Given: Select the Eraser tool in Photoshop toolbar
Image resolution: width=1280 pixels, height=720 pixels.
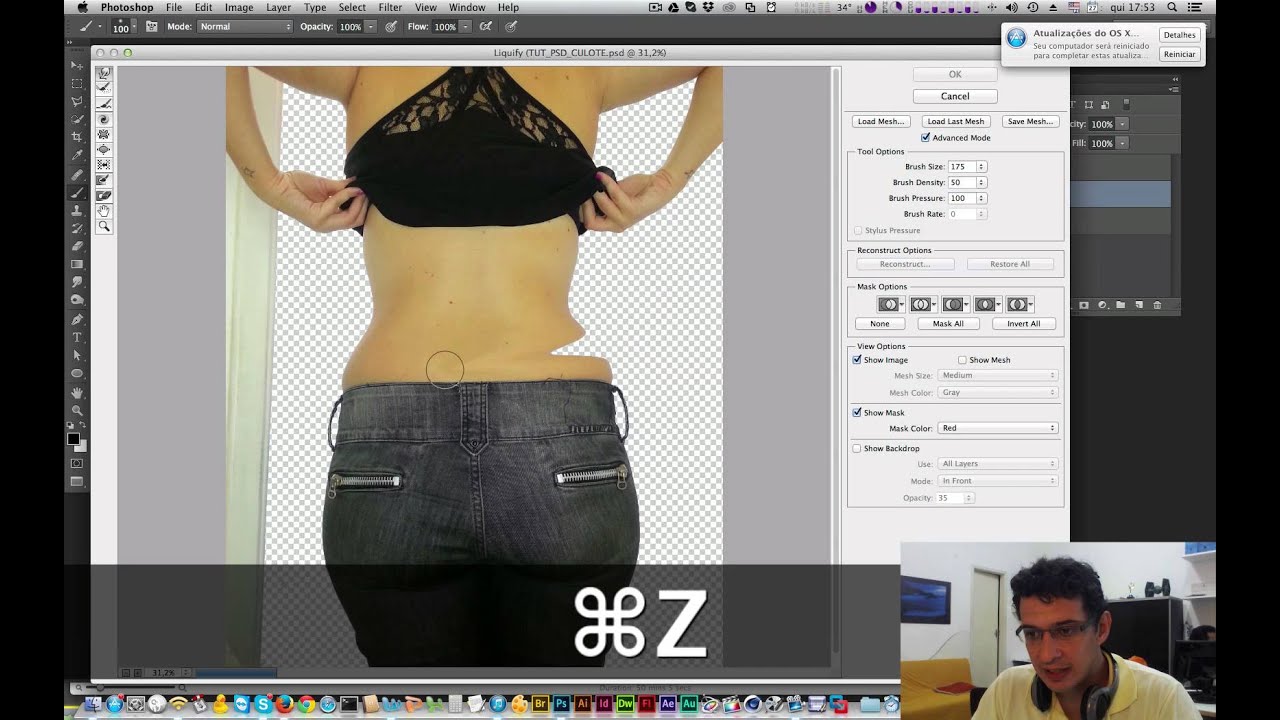Looking at the screenshot, I should click(77, 246).
